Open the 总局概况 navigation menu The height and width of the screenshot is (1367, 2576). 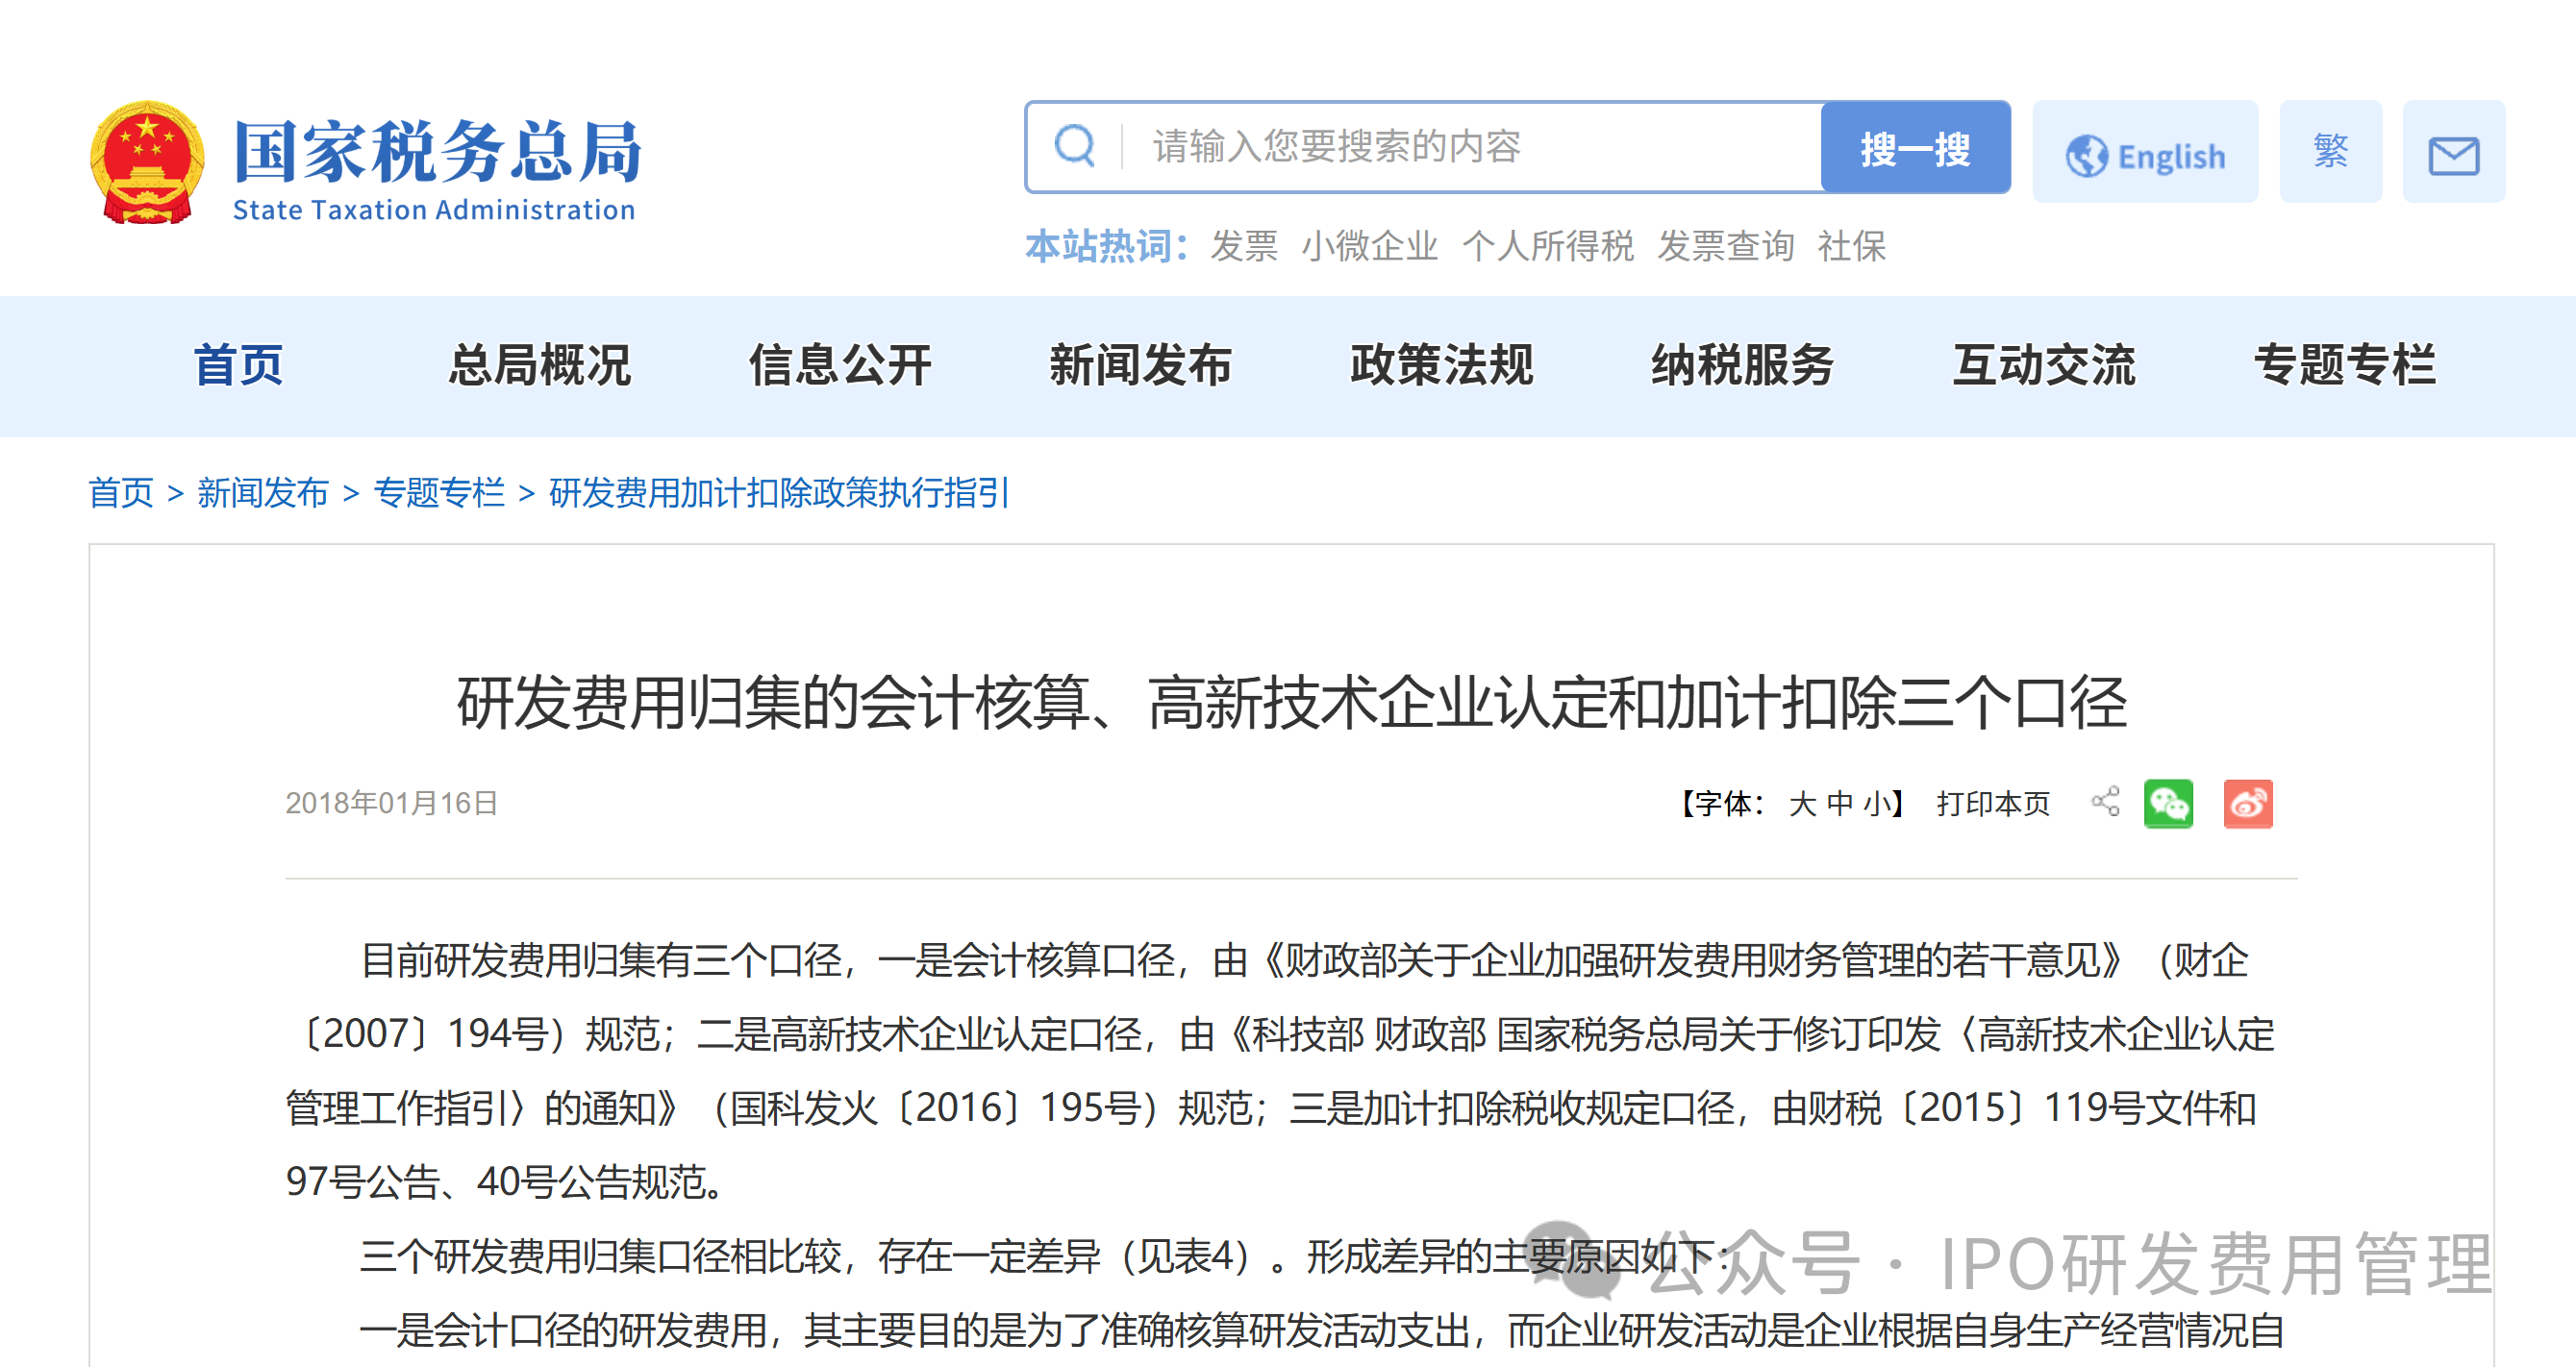point(540,365)
